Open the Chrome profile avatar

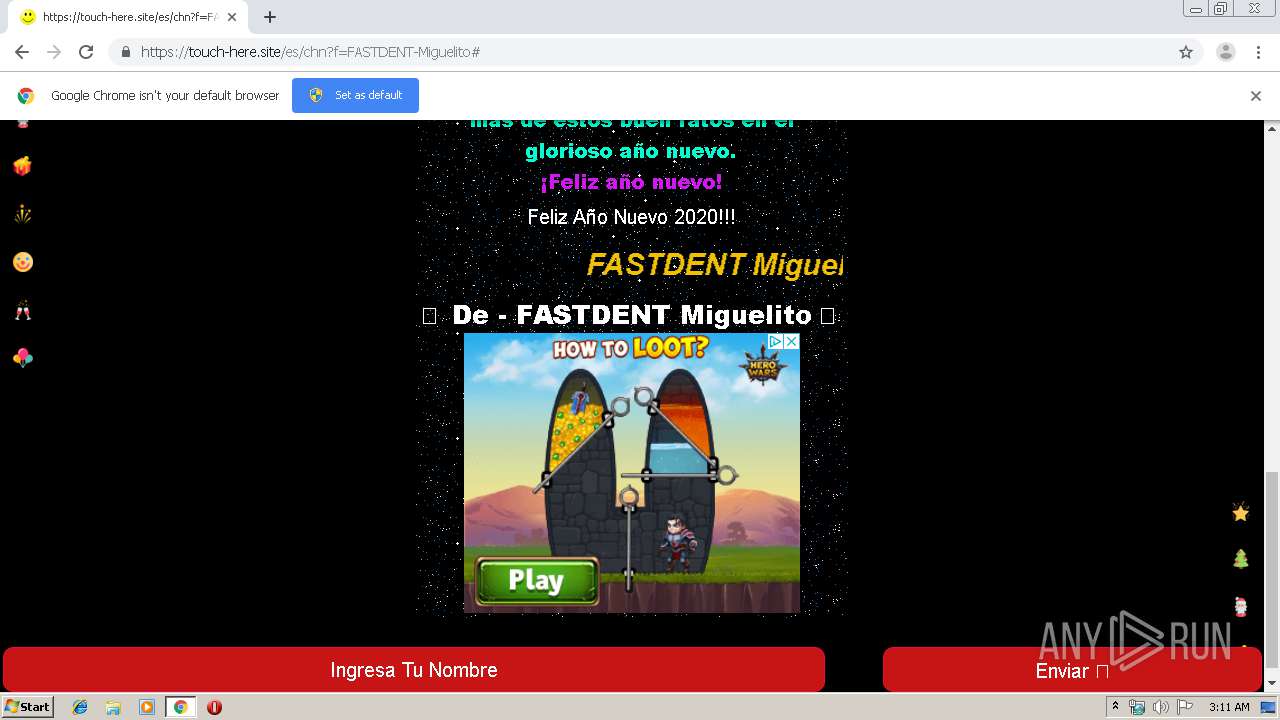tap(1225, 52)
